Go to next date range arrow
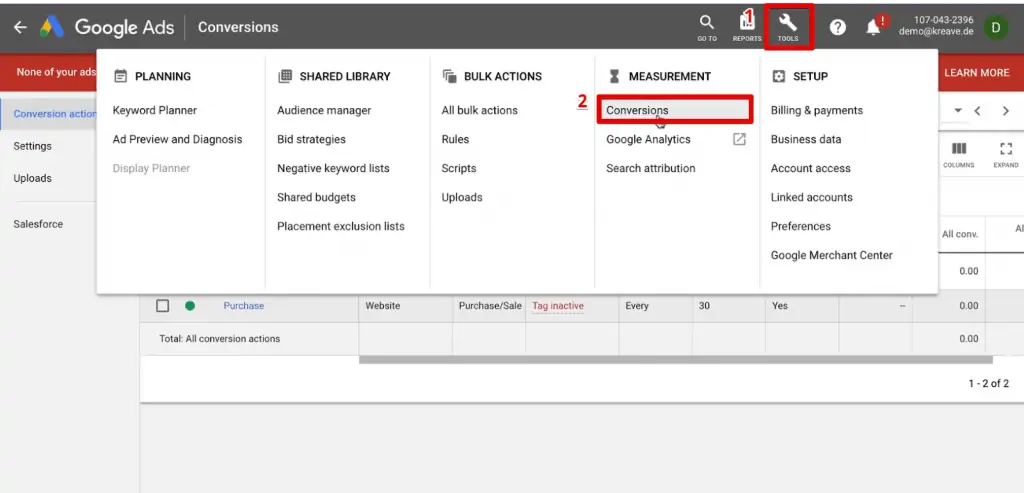The width and height of the screenshot is (1024, 493). [x=1006, y=111]
